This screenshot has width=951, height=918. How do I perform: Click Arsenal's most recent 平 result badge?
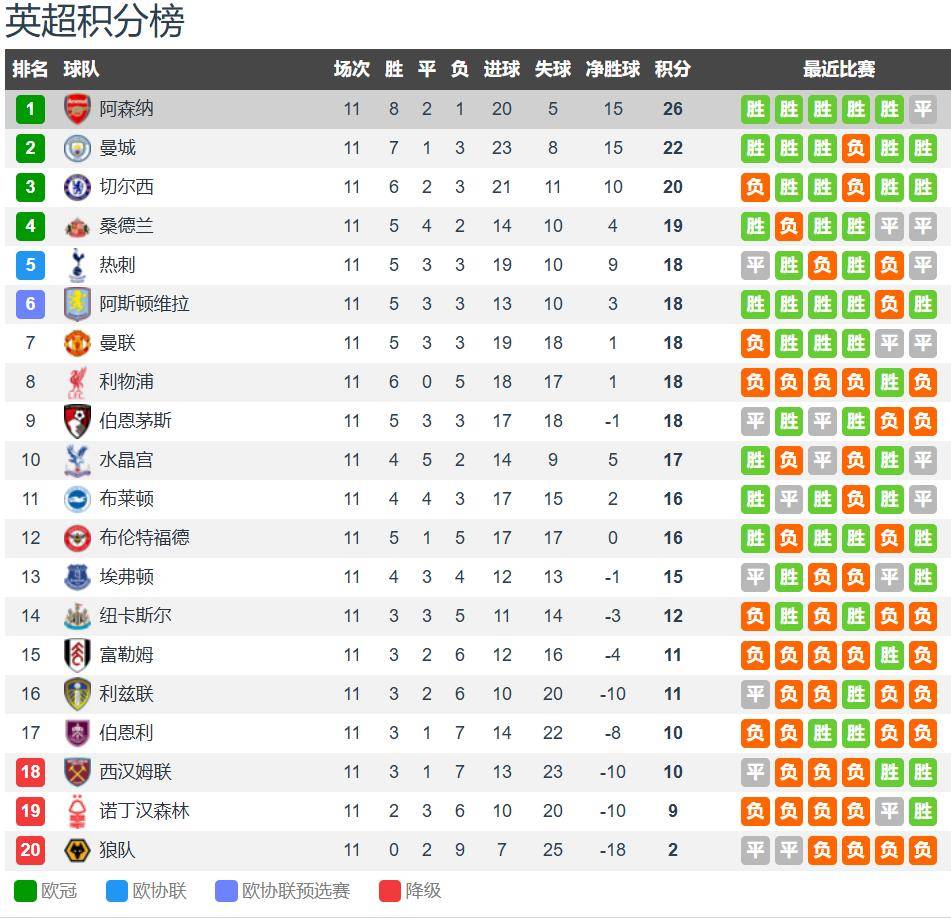[922, 109]
